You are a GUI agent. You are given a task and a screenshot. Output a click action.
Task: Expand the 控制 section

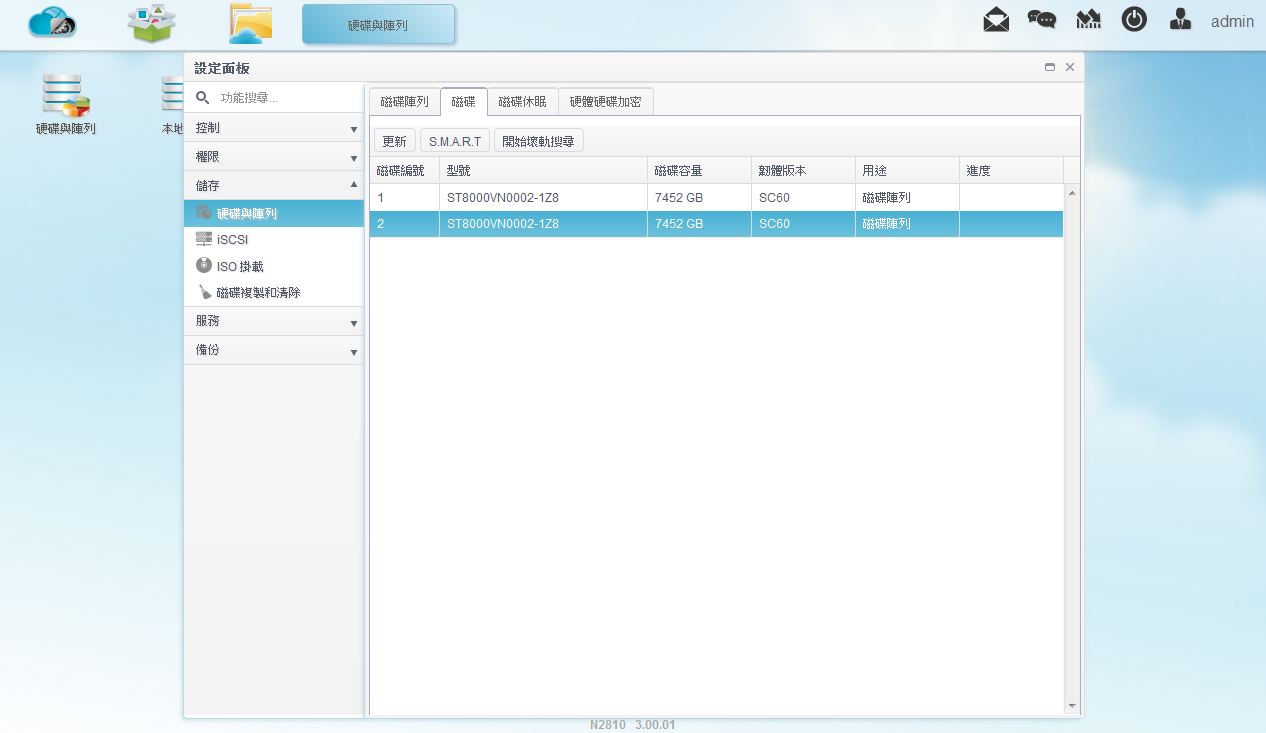pyautogui.click(x=274, y=128)
